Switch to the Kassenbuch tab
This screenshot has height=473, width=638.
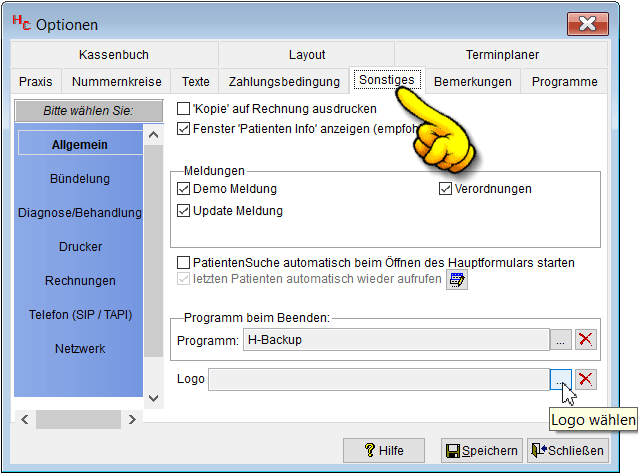tap(112, 55)
